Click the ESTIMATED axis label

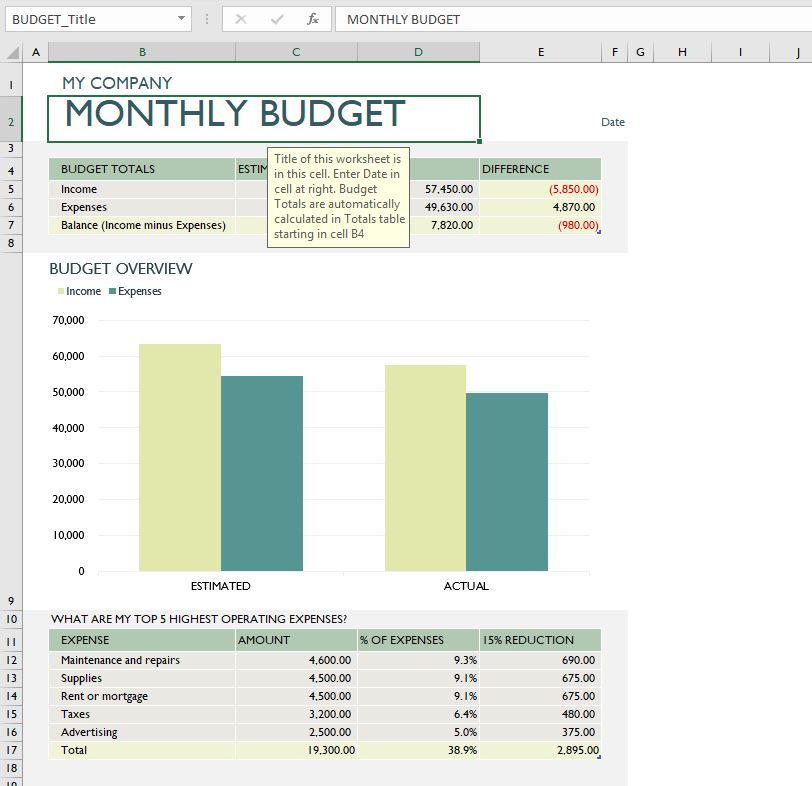tap(221, 586)
